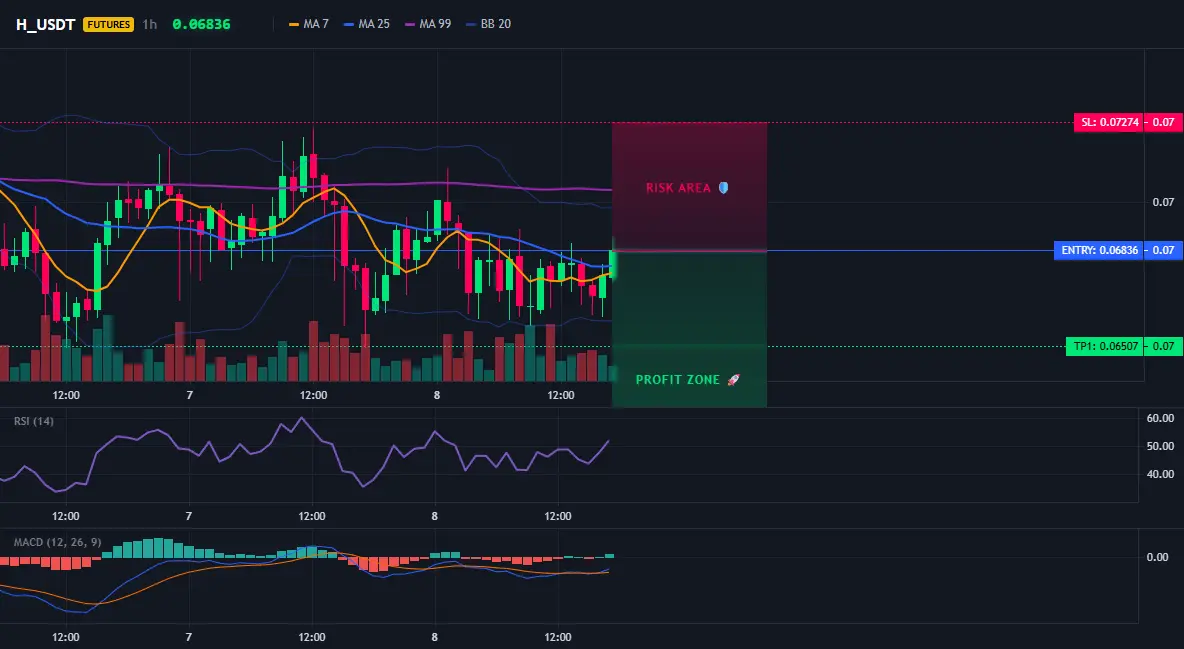Click the MACD (12, 26, 9) indicator label
The height and width of the screenshot is (649, 1184).
[57, 542]
